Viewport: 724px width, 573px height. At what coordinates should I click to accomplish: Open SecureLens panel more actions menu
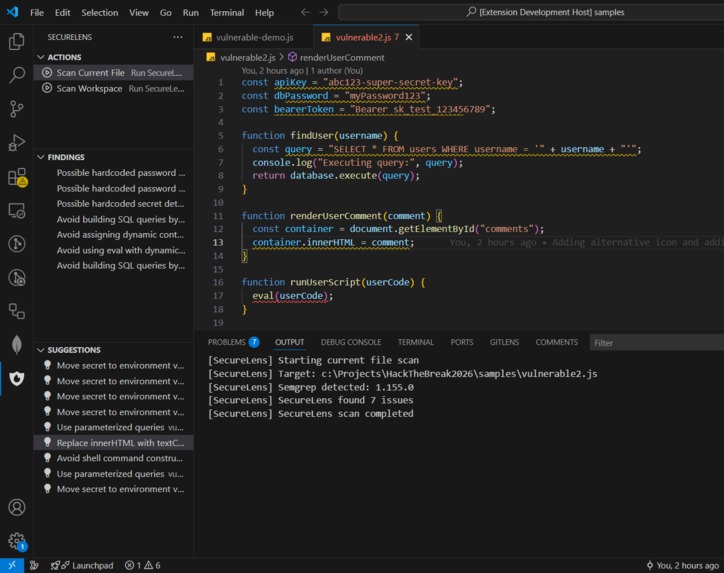click(x=178, y=37)
